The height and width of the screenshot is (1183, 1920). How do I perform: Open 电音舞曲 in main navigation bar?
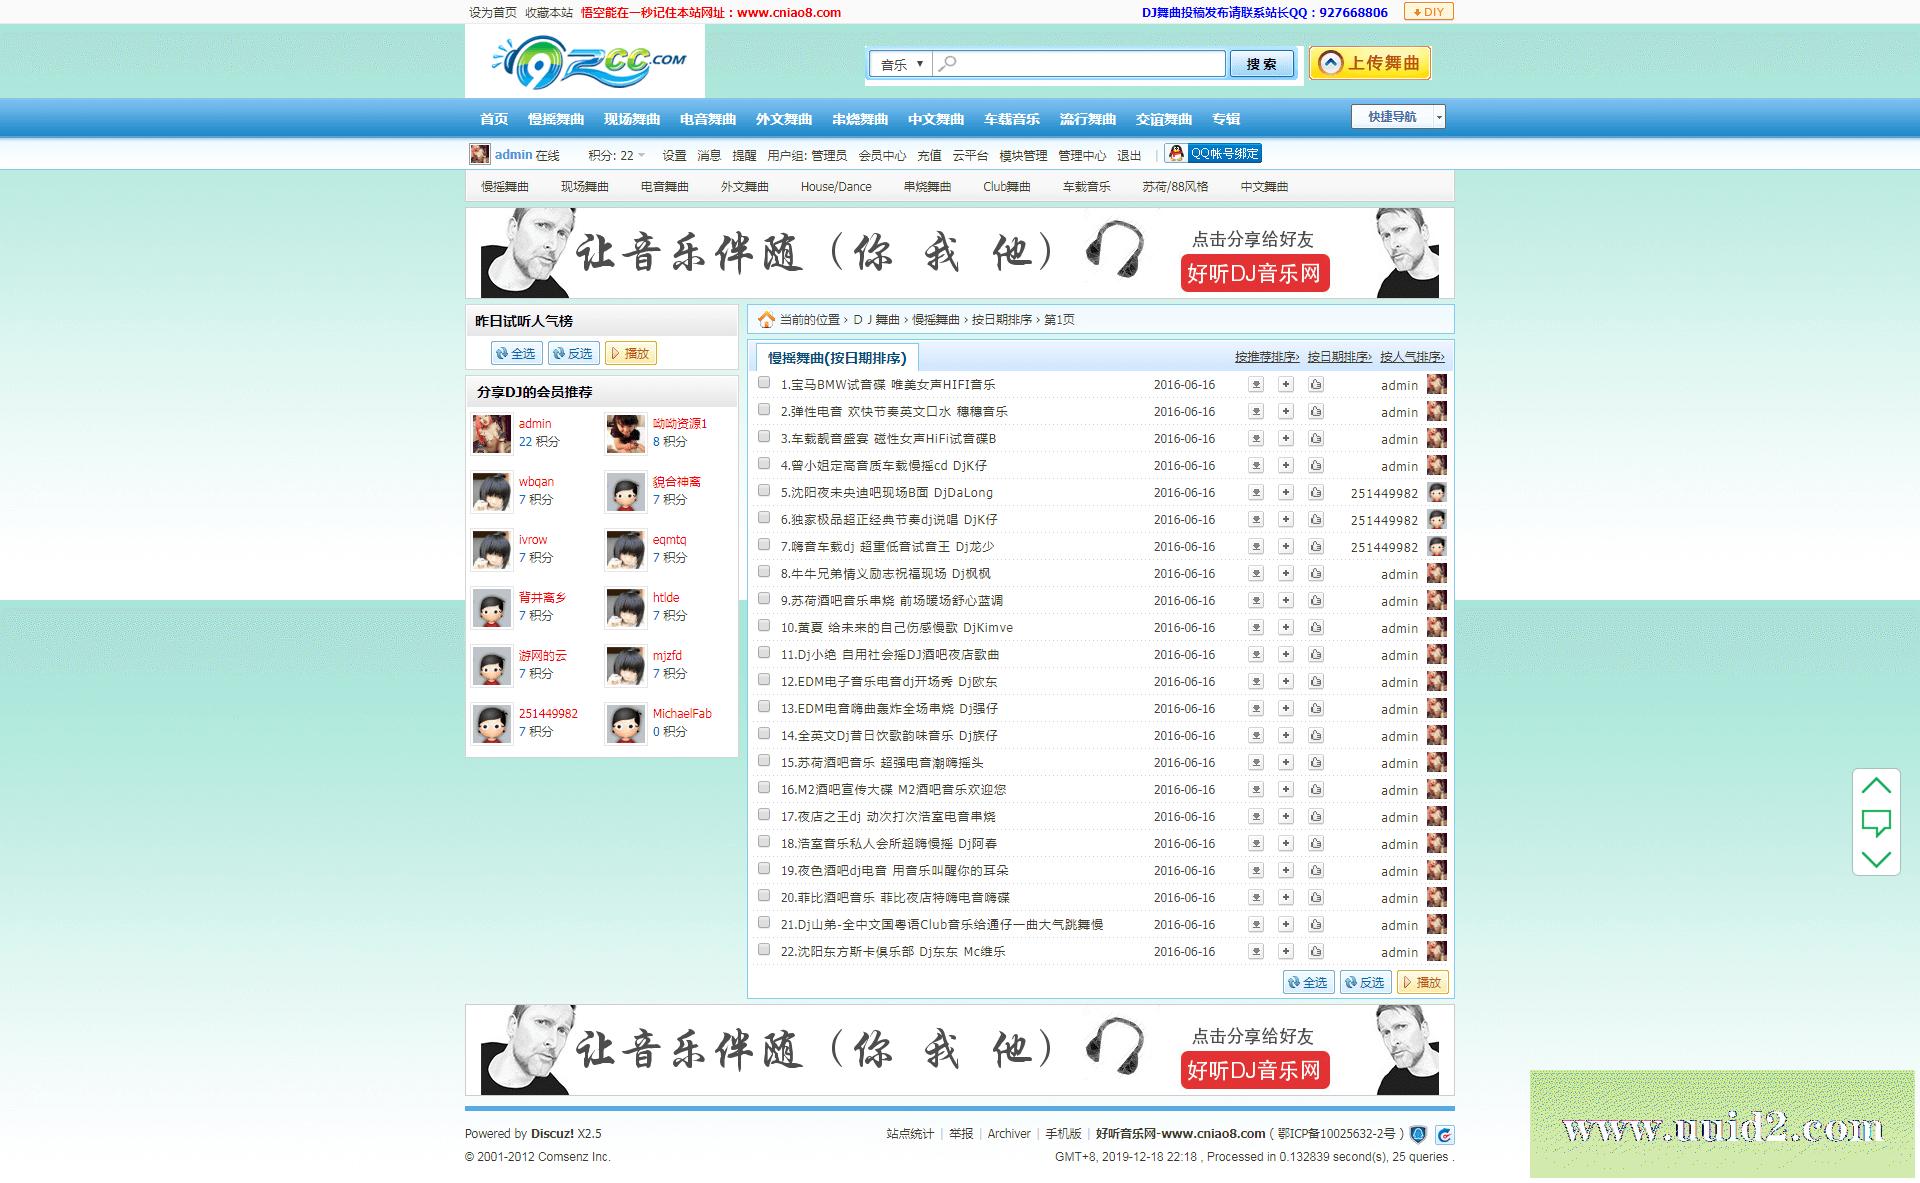coord(708,119)
